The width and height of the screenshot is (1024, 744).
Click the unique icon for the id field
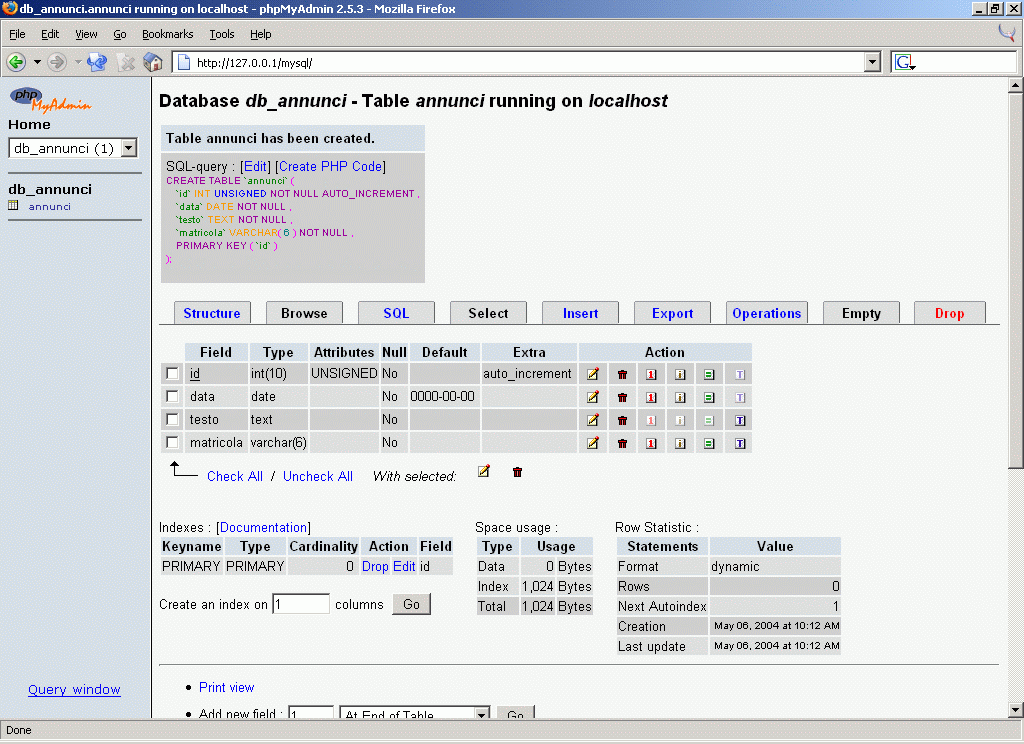click(x=708, y=374)
